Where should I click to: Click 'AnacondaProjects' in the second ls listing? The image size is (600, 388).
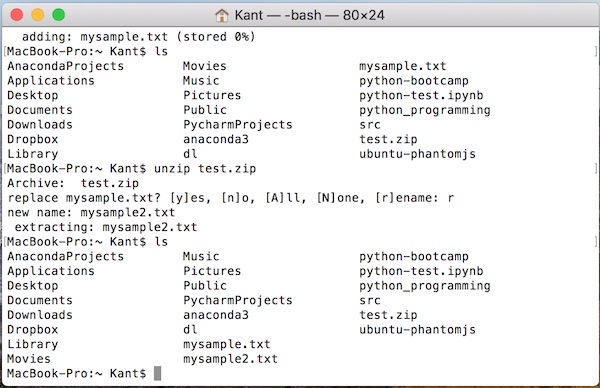65,256
